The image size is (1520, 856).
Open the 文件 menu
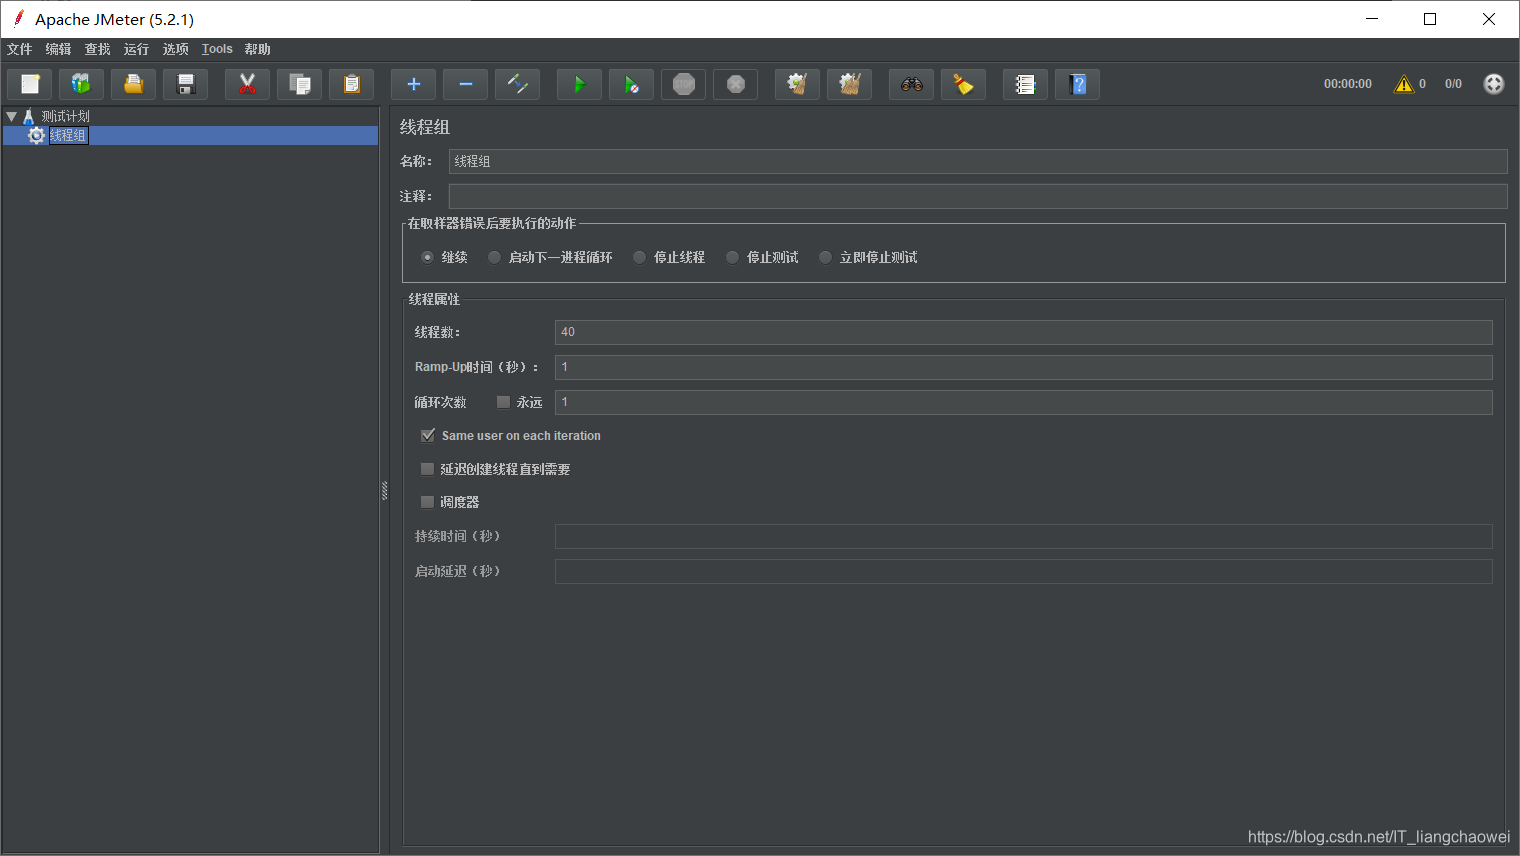coord(19,49)
